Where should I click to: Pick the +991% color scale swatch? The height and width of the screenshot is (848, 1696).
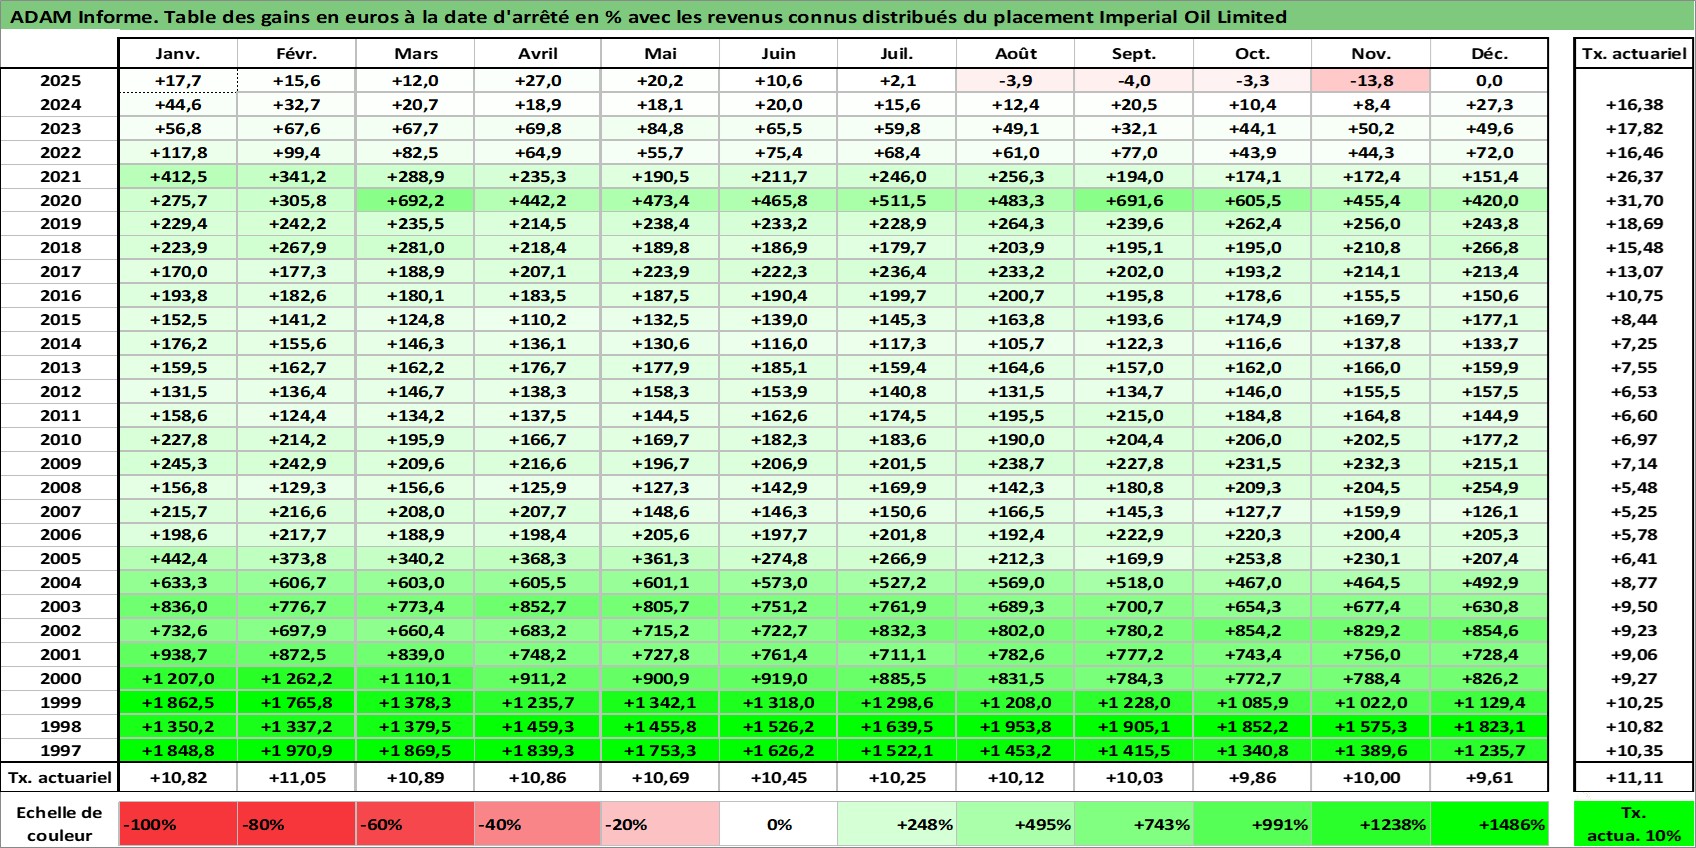(1252, 824)
